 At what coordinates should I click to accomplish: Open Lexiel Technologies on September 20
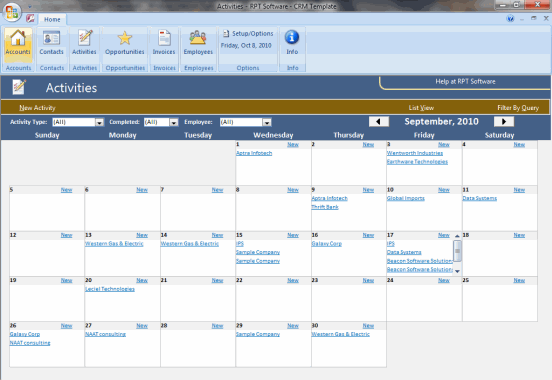click(x=110, y=289)
